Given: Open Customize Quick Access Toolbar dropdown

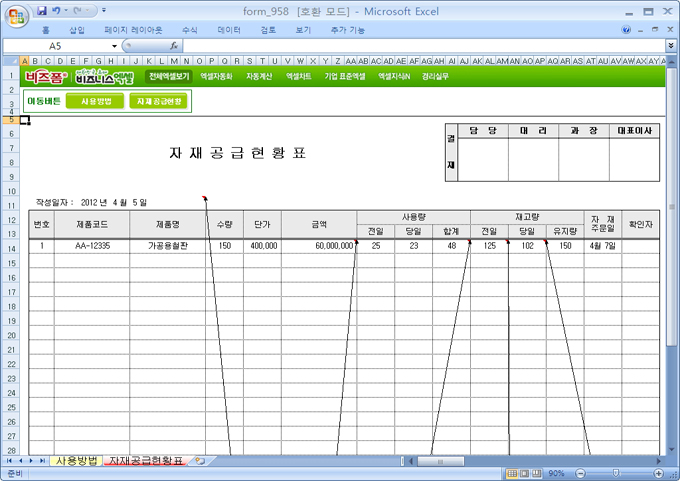Looking at the screenshot, I should pos(104,10).
